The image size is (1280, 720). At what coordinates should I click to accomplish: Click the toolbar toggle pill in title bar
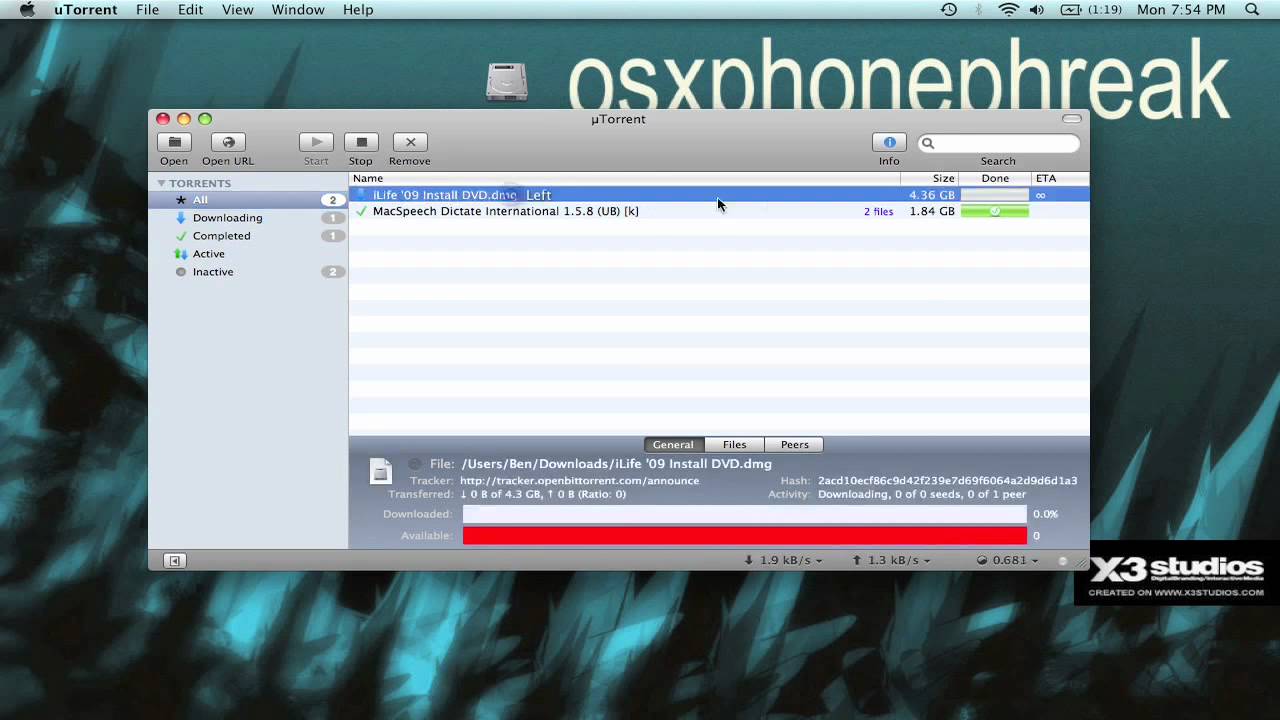coord(1072,119)
